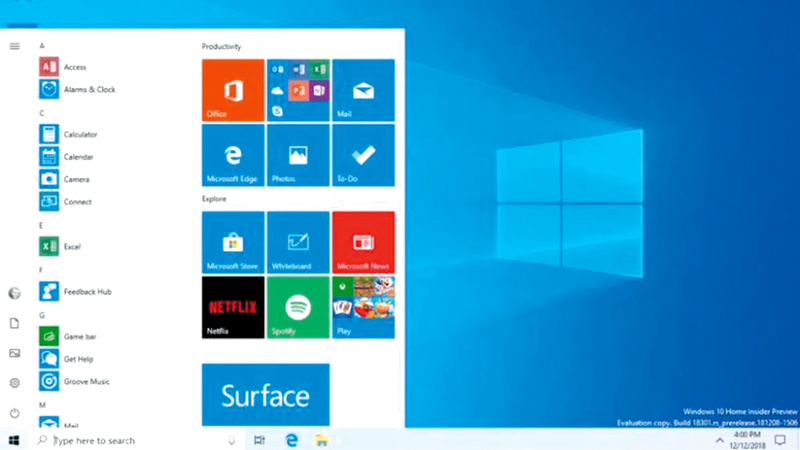Open Settings gear in Start sidebar
The image size is (800, 450).
[14, 383]
